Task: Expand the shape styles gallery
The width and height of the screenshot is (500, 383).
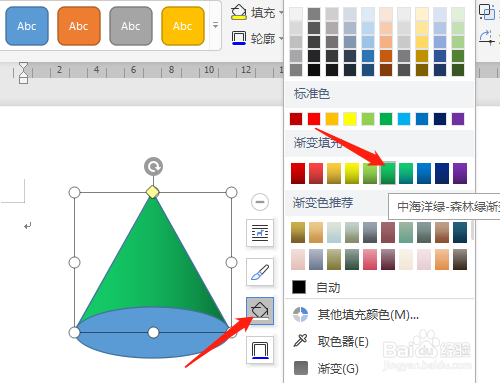Action: 215,25
